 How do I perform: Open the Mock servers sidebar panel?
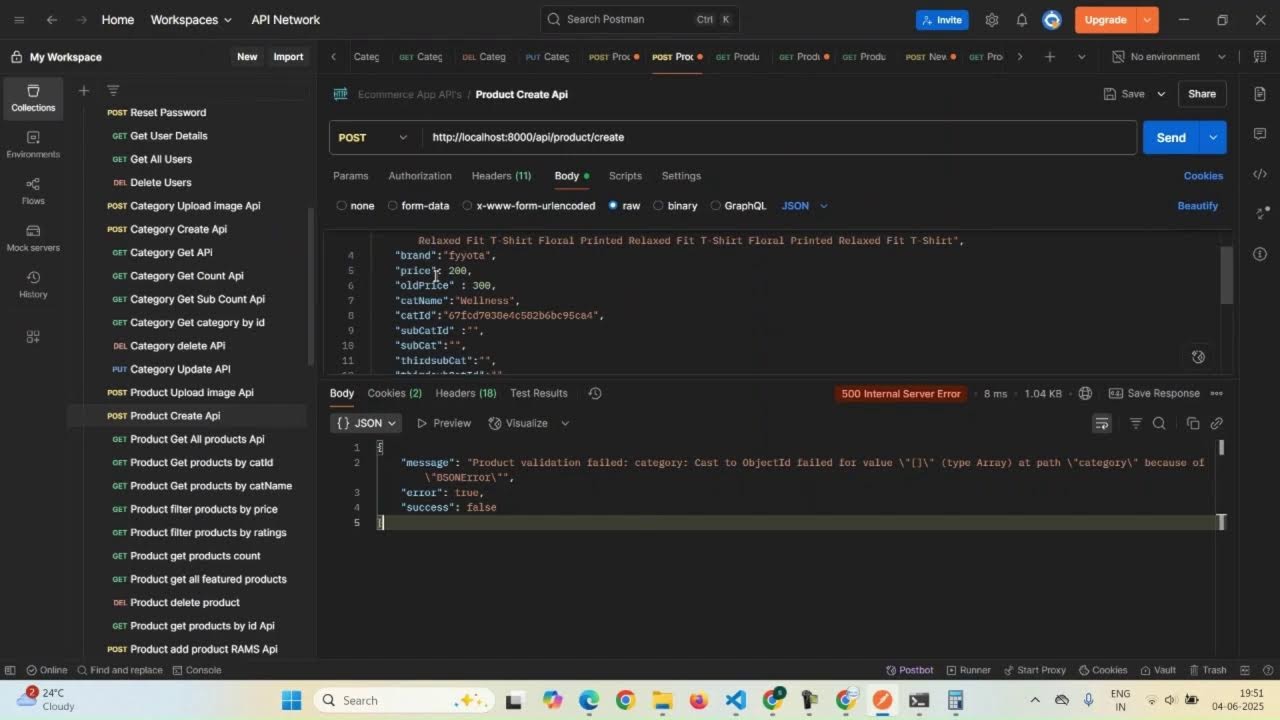pos(33,238)
